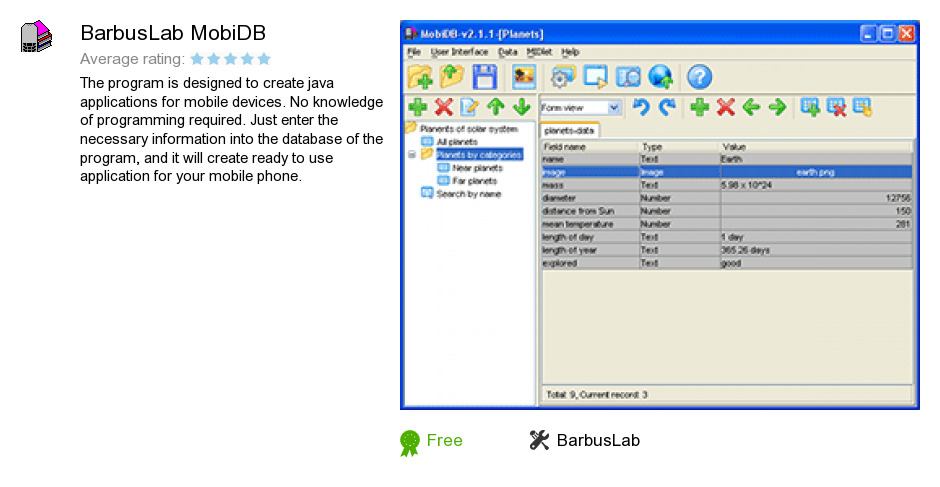Delete tree item with left red X

tap(444, 107)
